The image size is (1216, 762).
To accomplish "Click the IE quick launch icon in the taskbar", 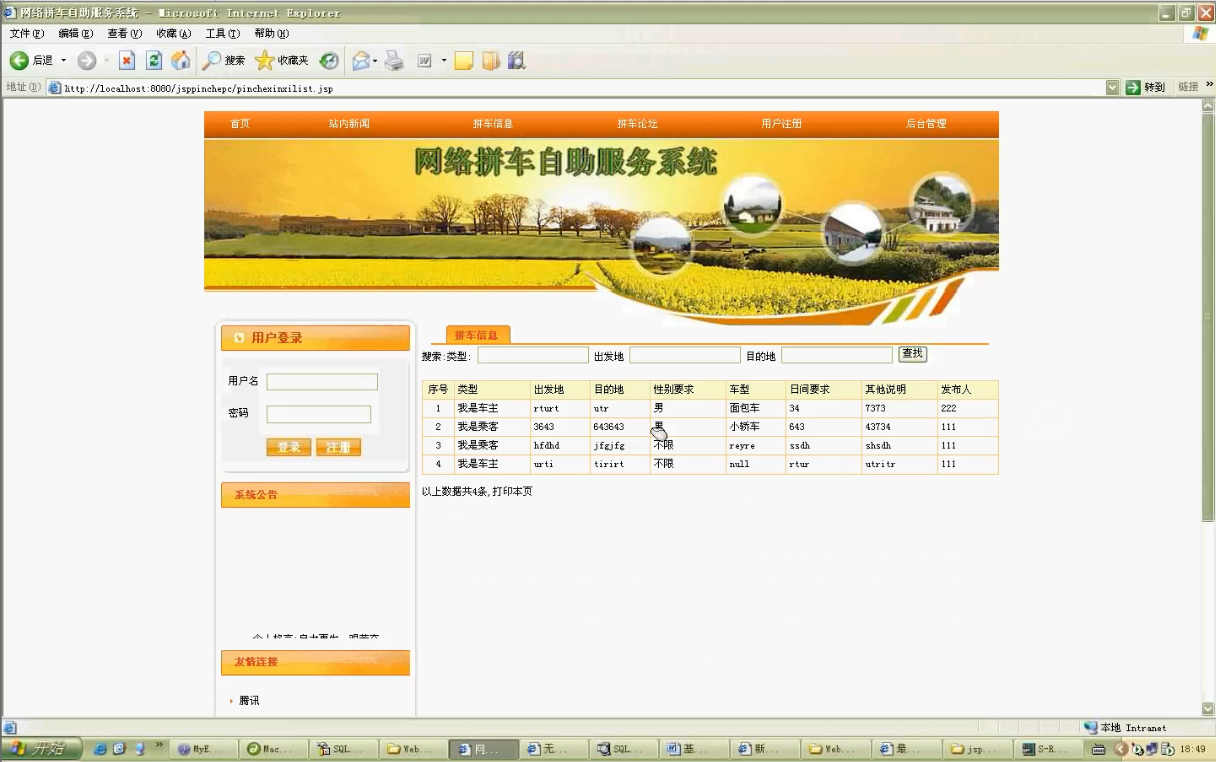I will (x=100, y=748).
